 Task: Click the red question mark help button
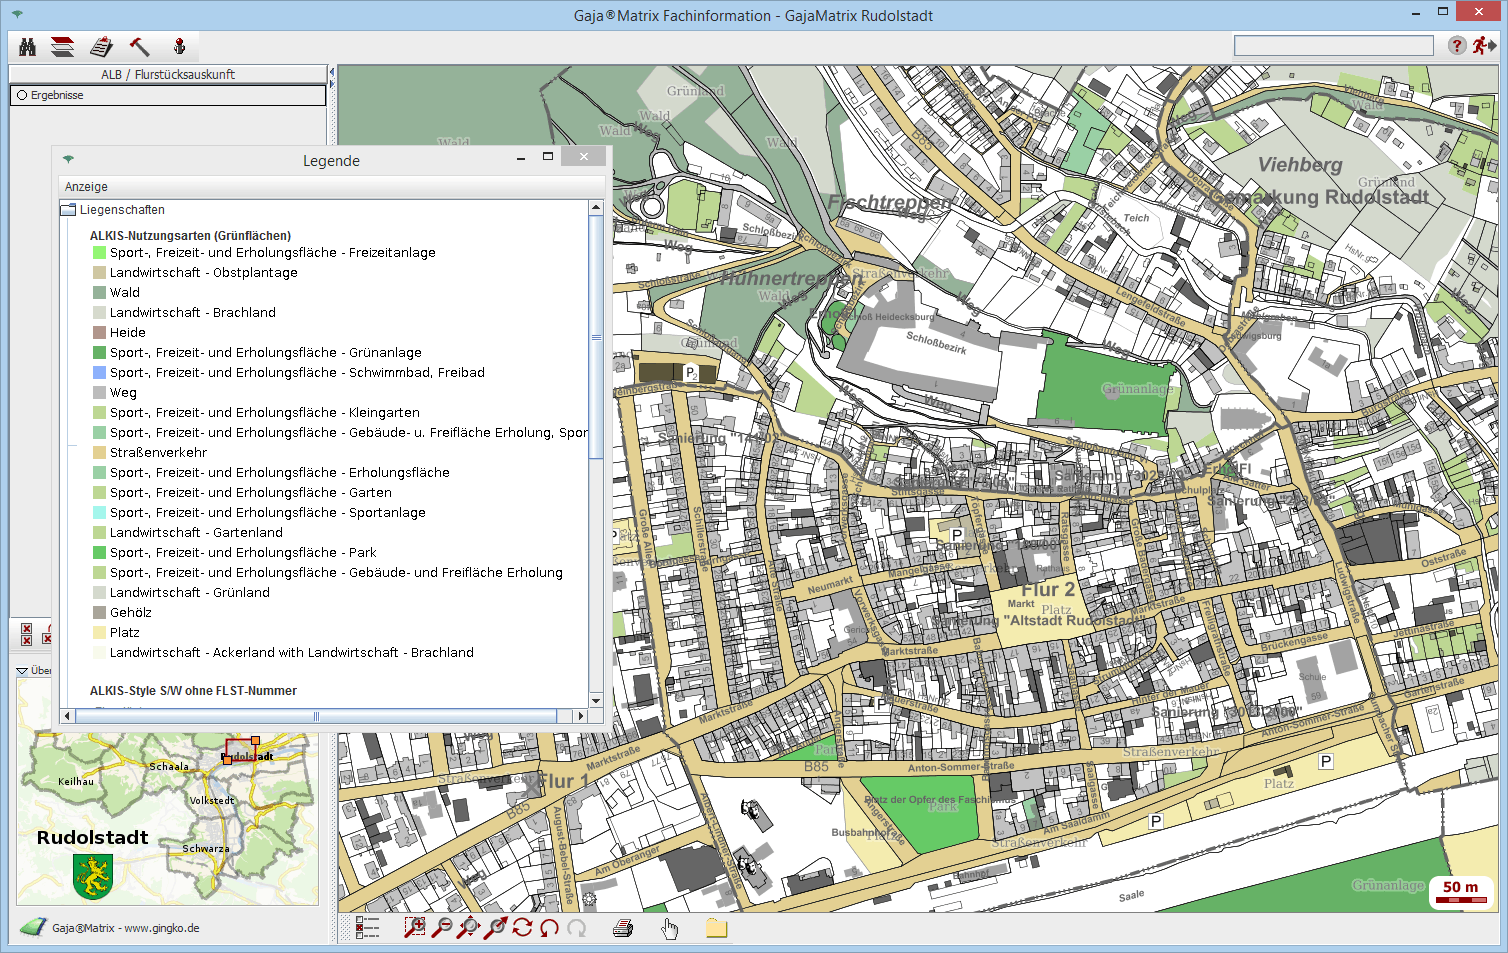pyautogui.click(x=1457, y=46)
